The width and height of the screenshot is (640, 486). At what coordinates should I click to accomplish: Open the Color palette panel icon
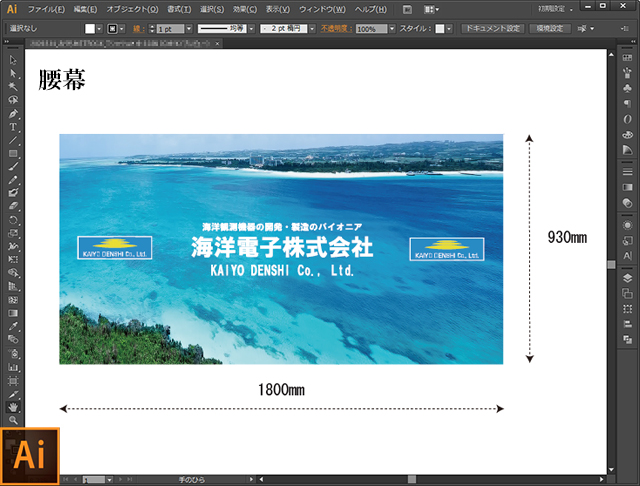(x=627, y=135)
